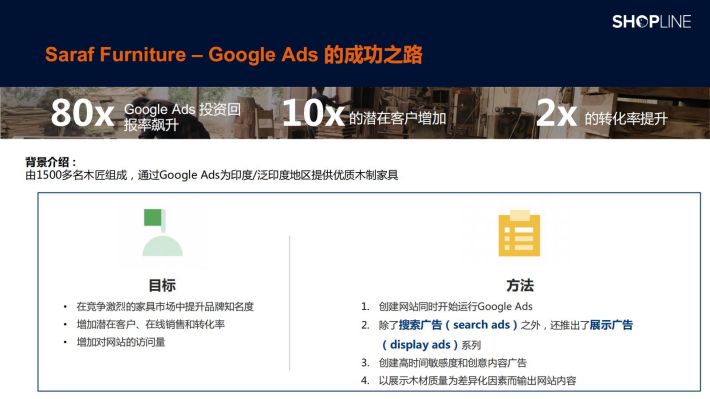The height and width of the screenshot is (399, 710).
Task: Select the slide title Saraf Furniture – Google Ads
Action: pyautogui.click(x=234, y=54)
